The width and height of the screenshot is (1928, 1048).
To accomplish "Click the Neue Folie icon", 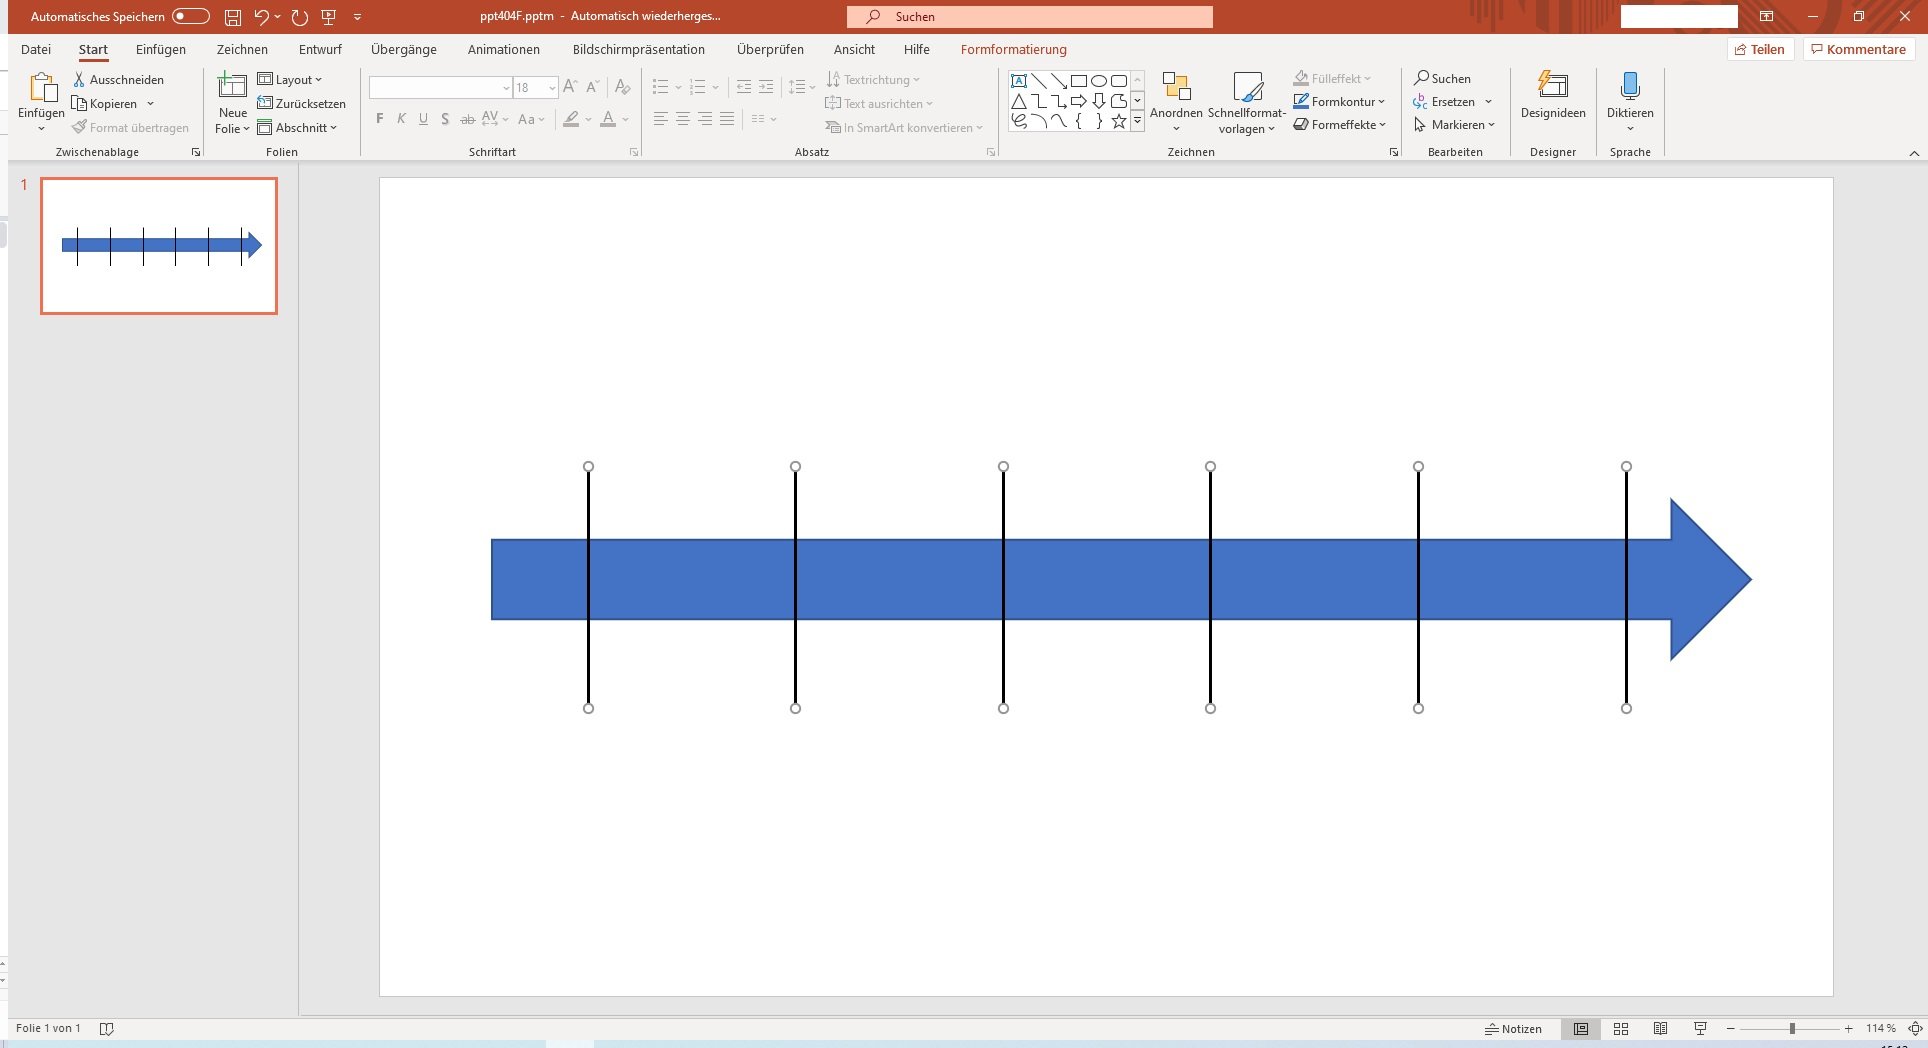I will (232, 86).
